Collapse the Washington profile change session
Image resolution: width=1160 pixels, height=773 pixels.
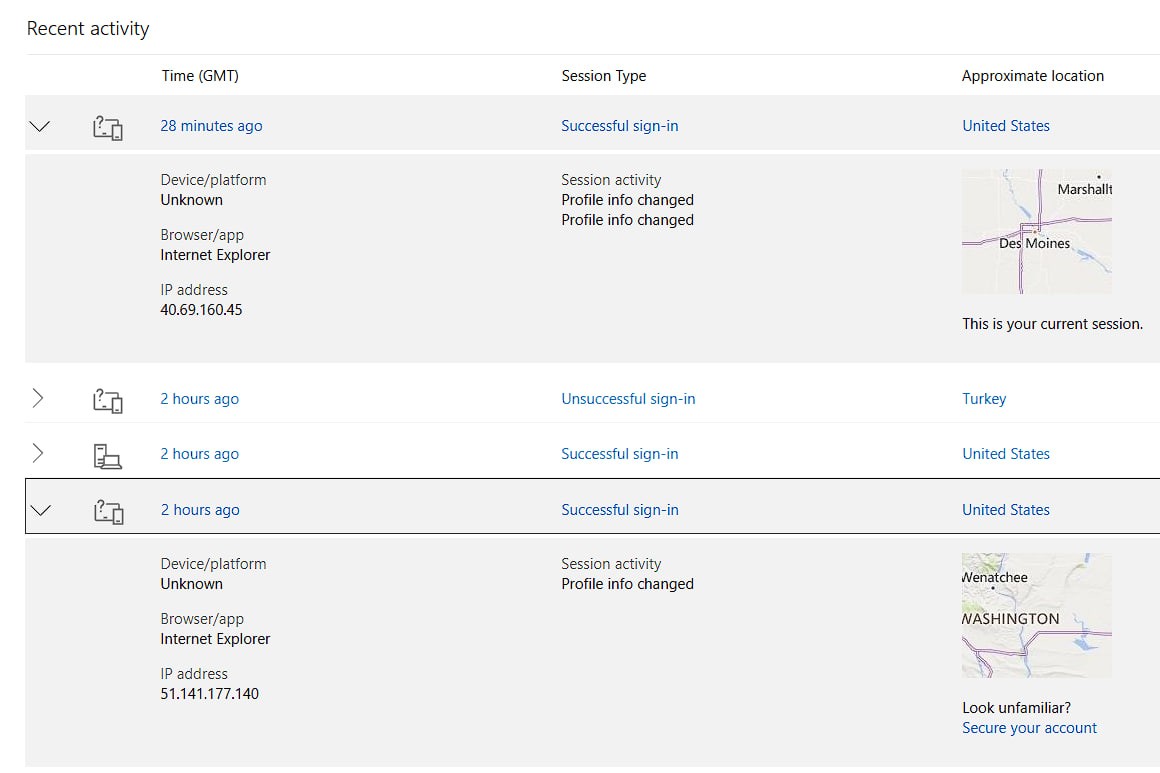tap(39, 510)
